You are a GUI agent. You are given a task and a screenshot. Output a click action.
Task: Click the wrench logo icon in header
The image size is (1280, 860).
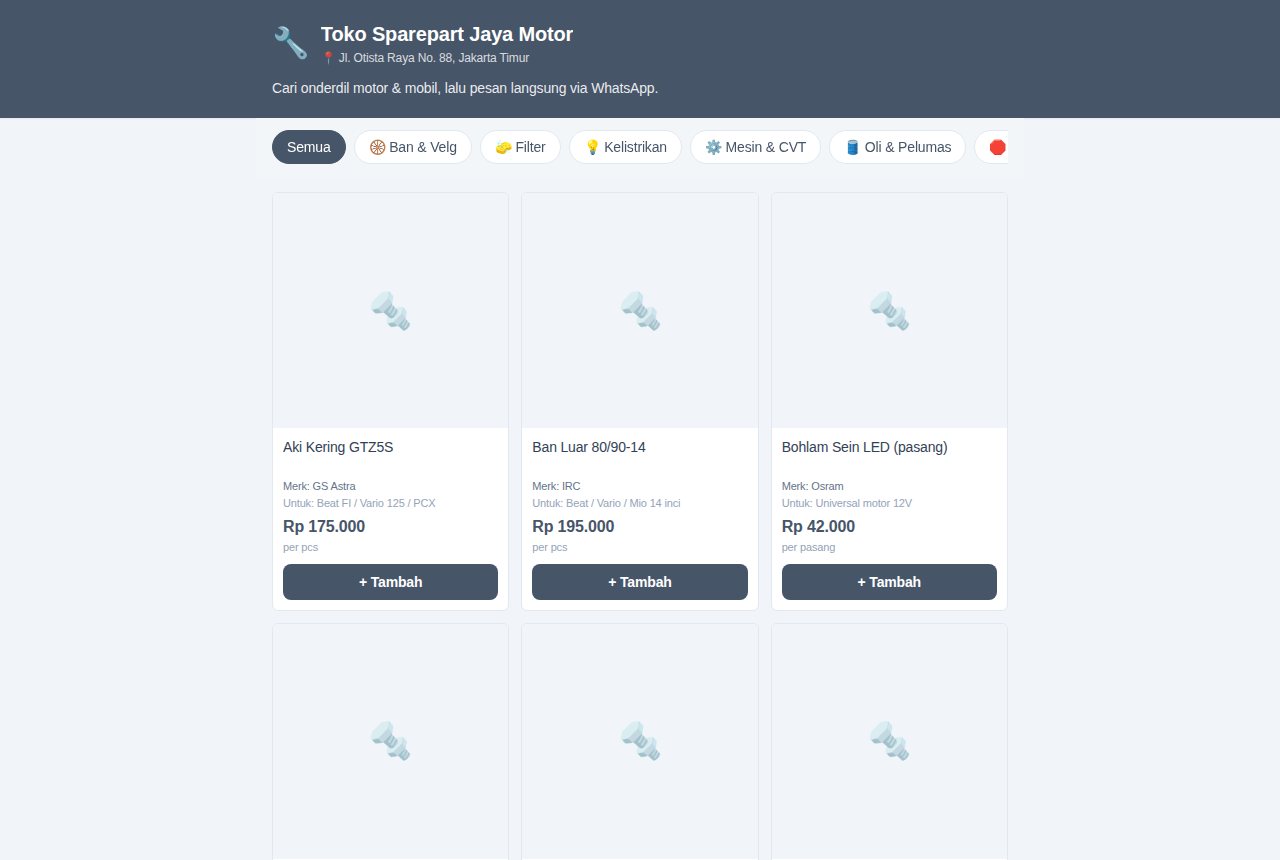[x=290, y=43]
